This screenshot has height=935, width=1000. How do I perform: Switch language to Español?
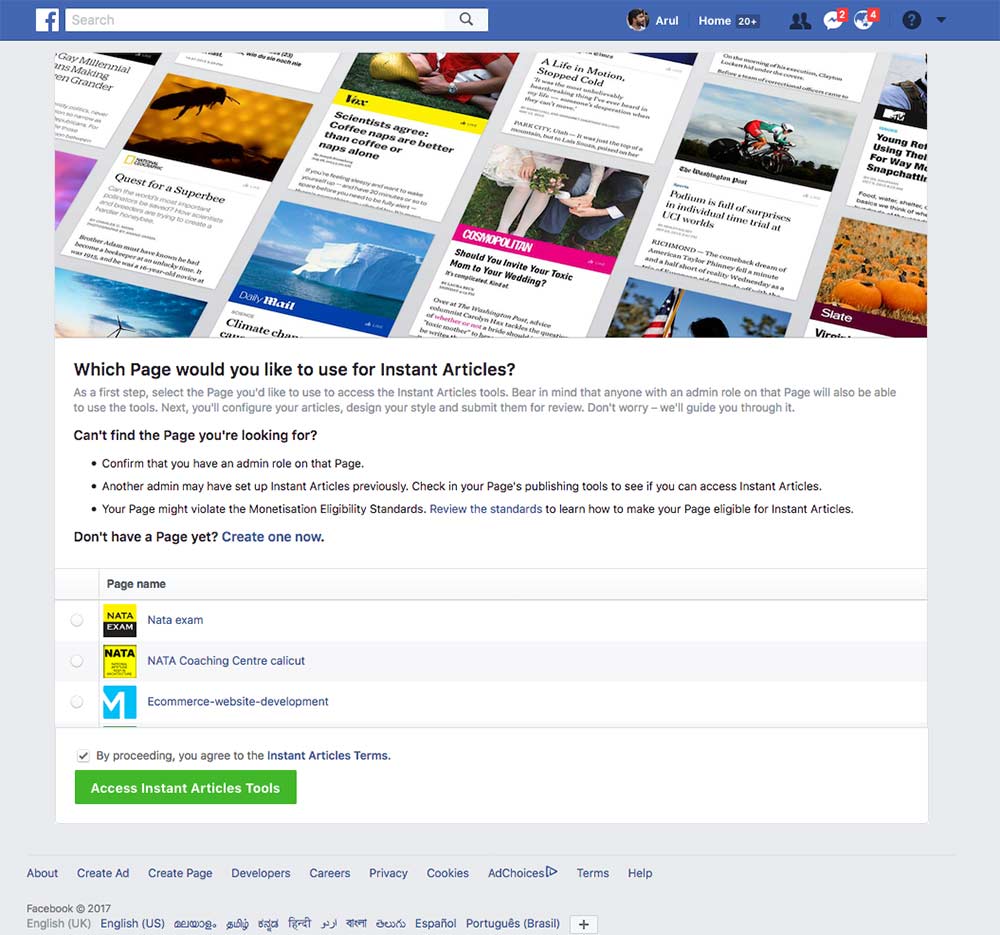click(x=436, y=924)
